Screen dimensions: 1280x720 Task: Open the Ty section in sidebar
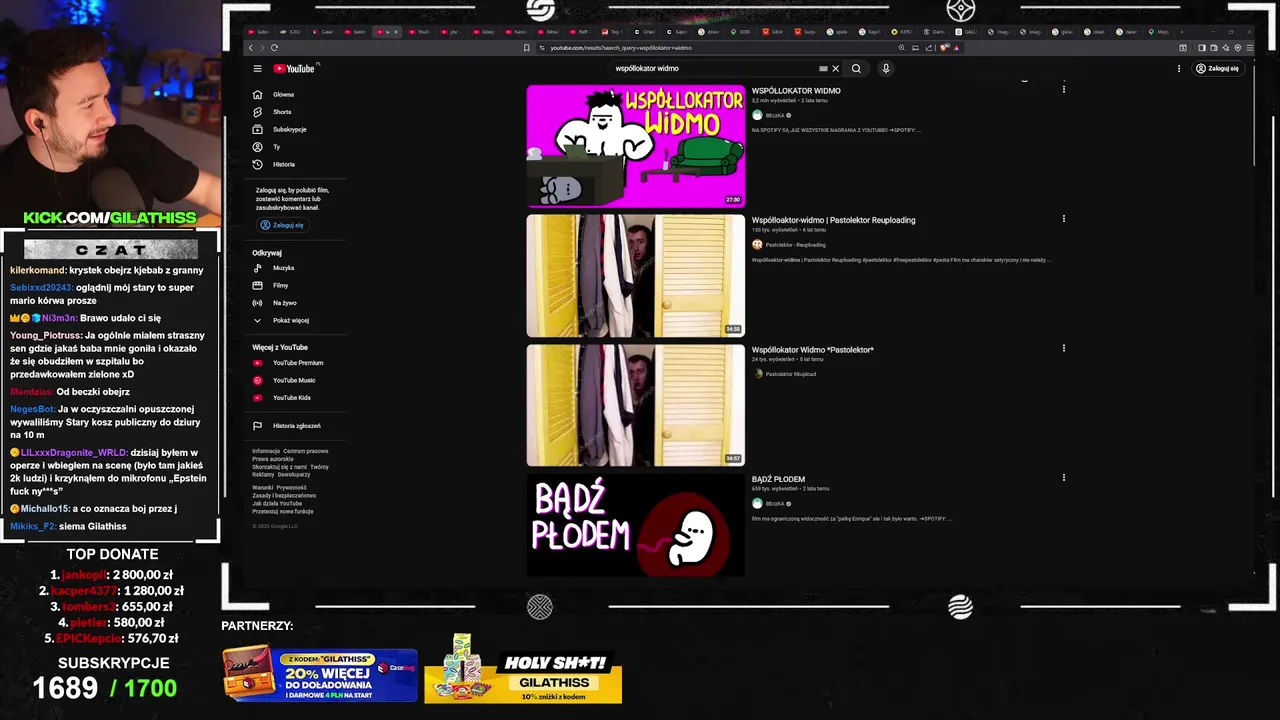point(267,147)
